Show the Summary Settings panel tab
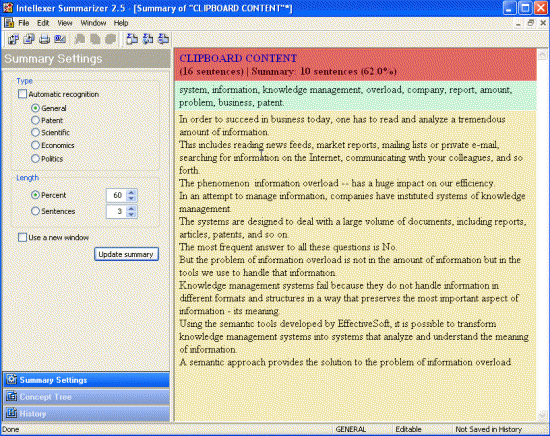550x436 pixels. (x=86, y=380)
